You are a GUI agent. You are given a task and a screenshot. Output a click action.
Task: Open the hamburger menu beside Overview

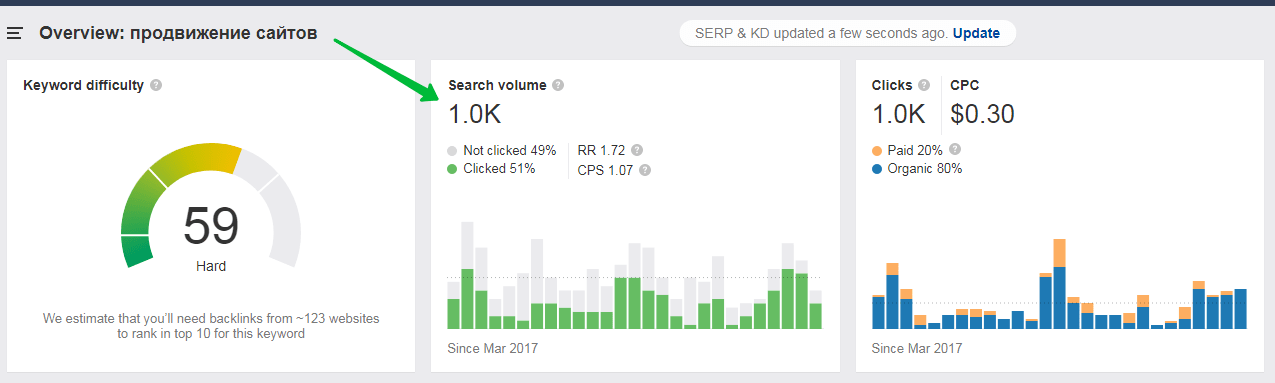pyautogui.click(x=14, y=34)
